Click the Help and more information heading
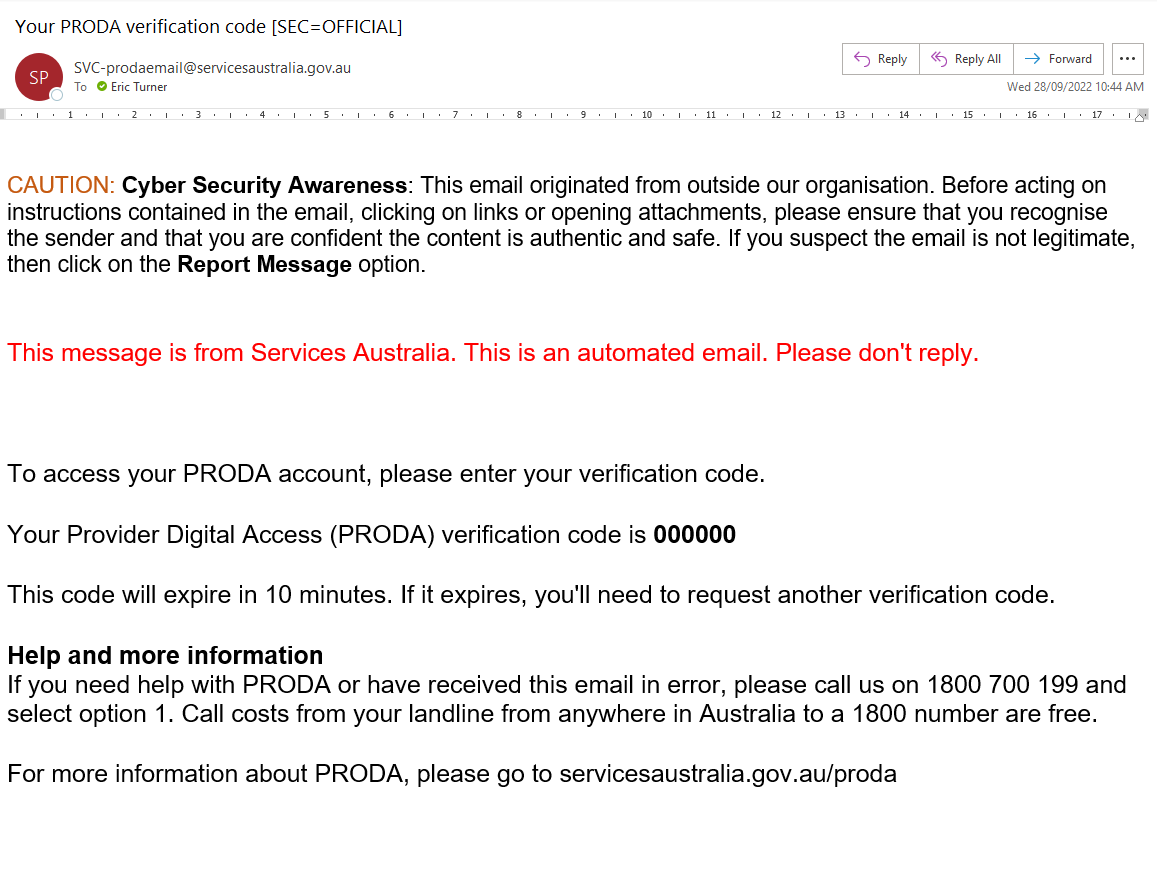 click(165, 656)
